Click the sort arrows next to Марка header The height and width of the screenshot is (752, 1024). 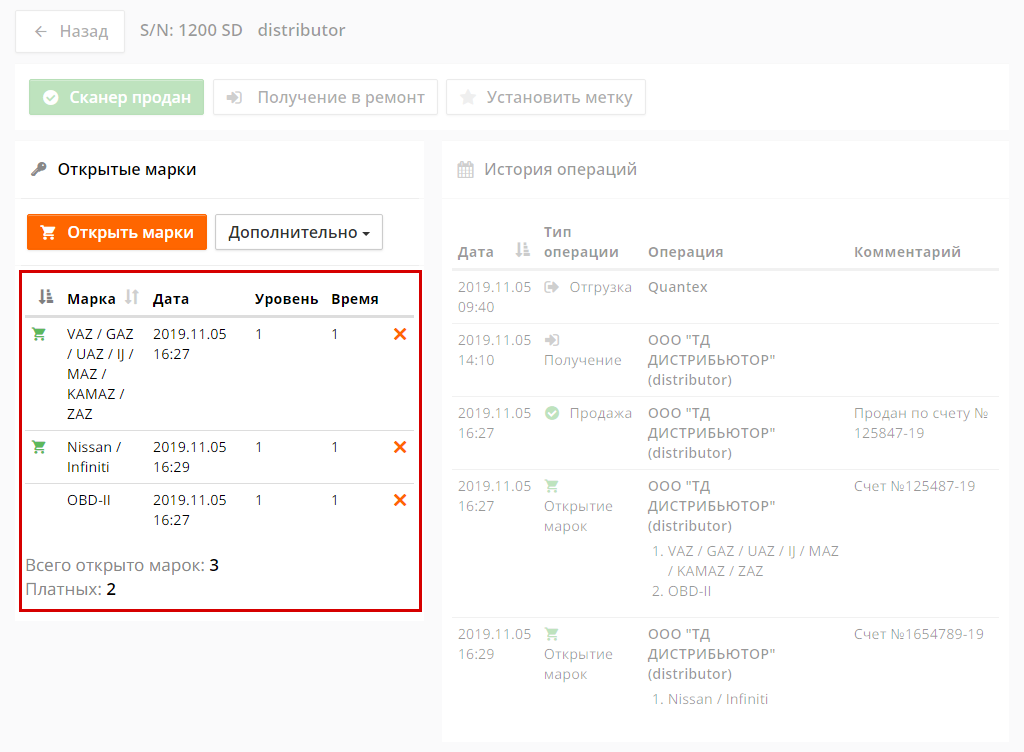click(132, 297)
